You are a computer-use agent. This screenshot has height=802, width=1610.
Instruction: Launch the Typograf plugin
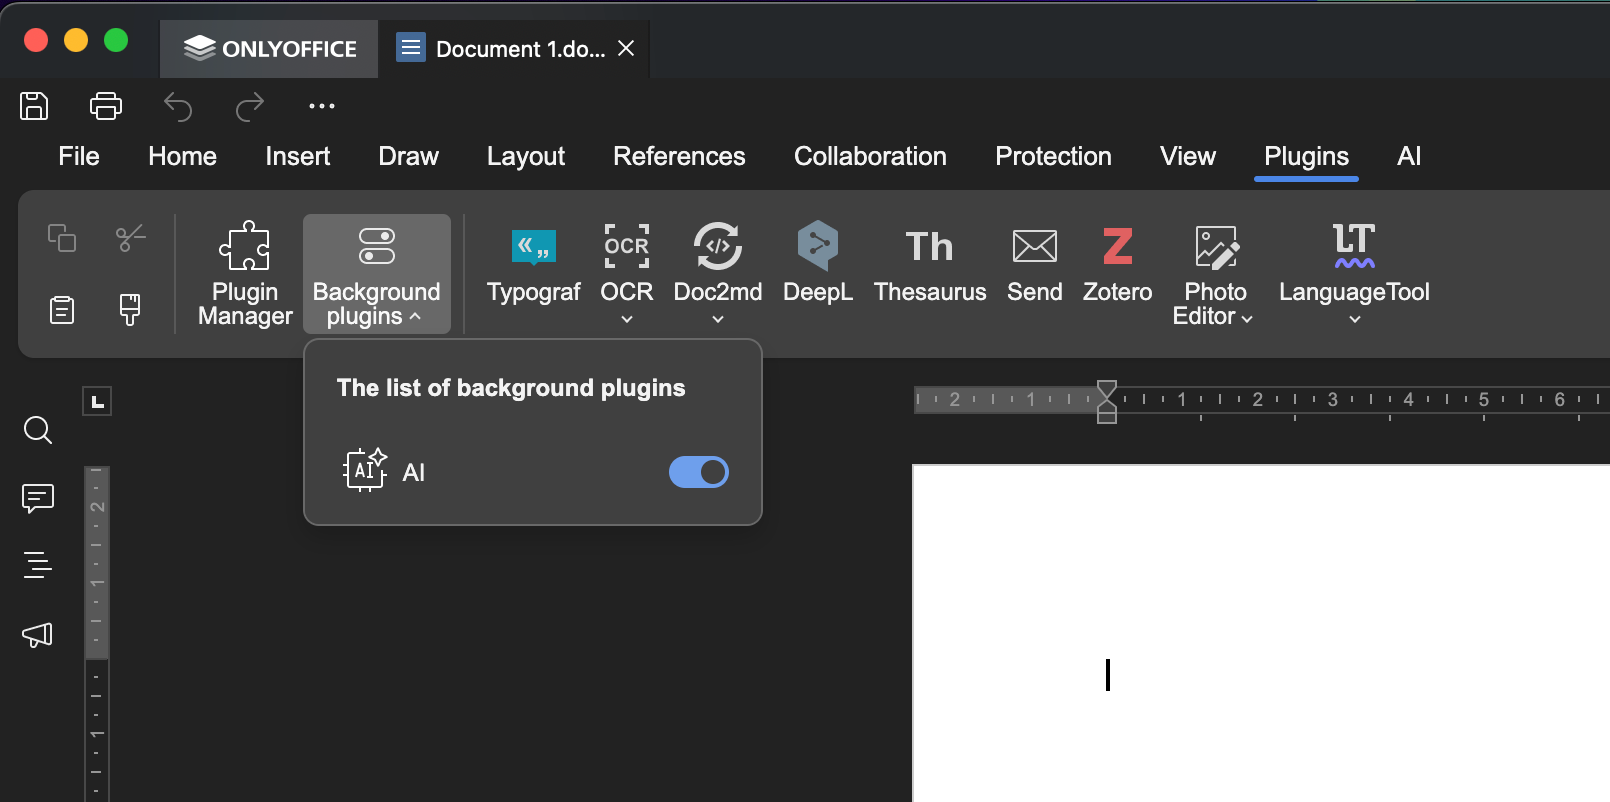533,264
